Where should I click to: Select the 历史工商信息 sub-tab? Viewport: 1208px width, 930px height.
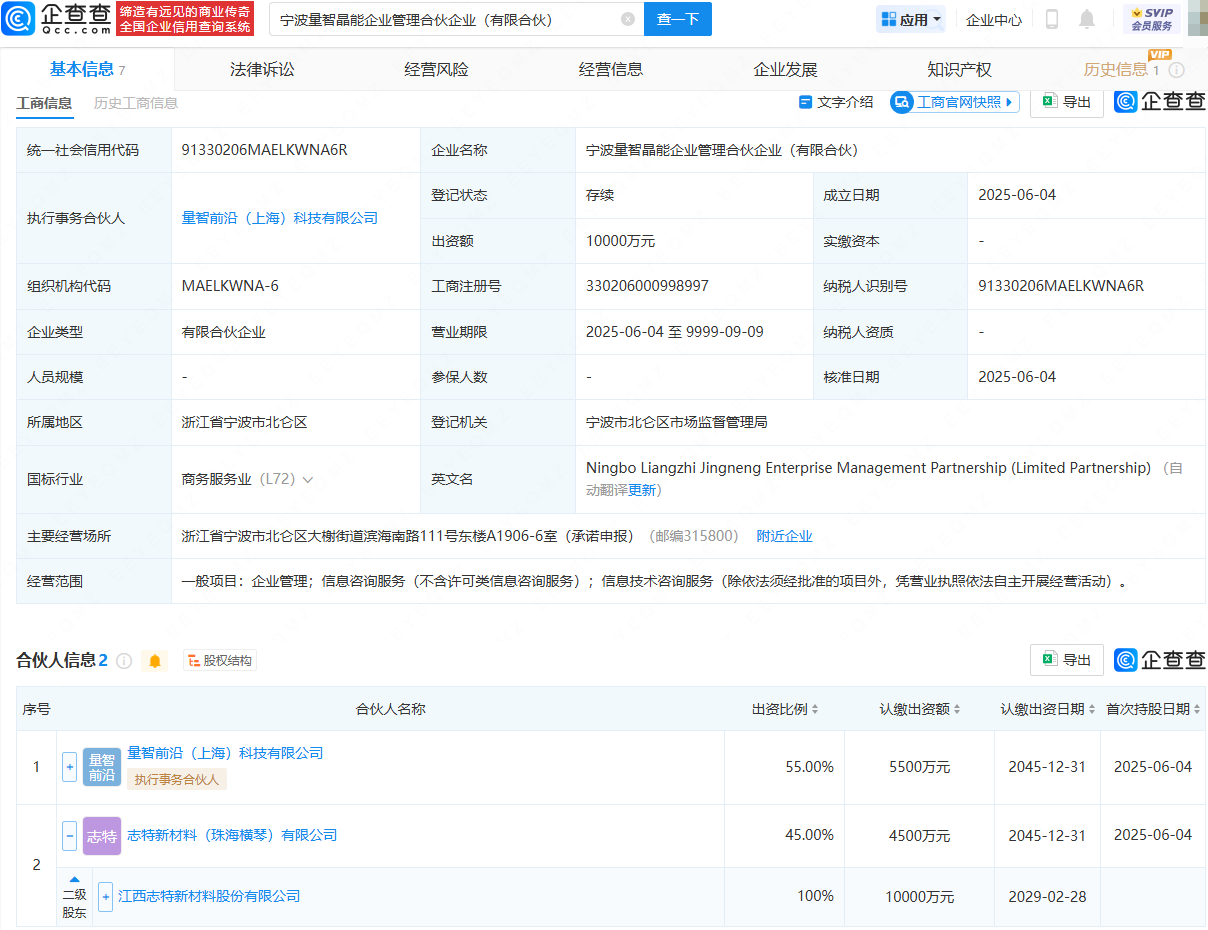click(136, 103)
